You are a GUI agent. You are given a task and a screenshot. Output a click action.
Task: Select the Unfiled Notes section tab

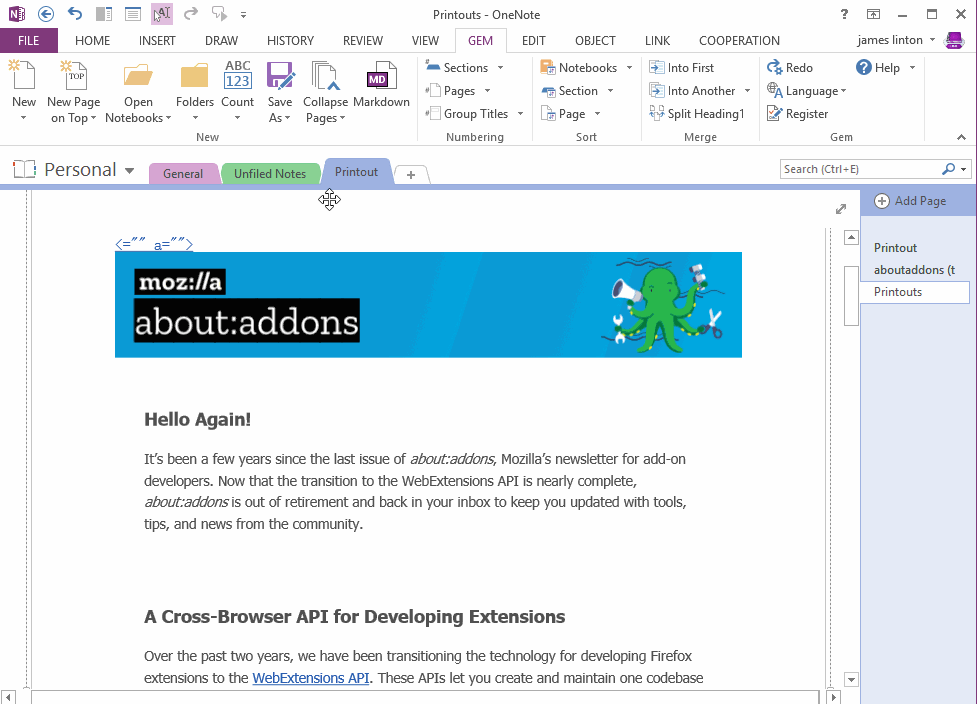pos(270,174)
